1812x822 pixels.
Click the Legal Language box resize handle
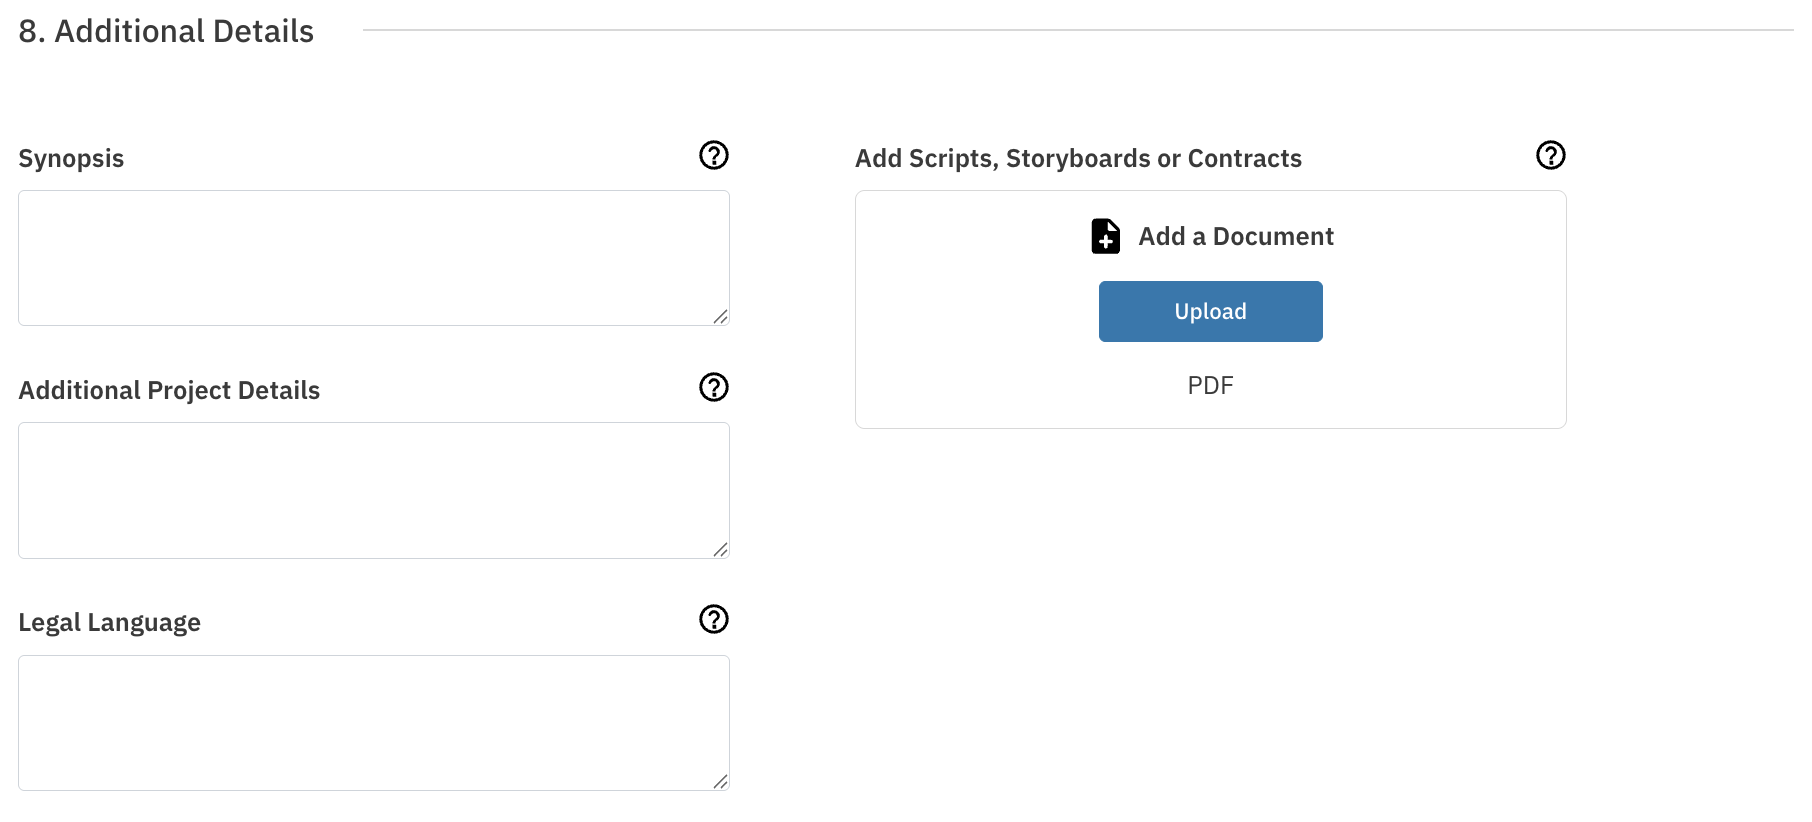[720, 781]
